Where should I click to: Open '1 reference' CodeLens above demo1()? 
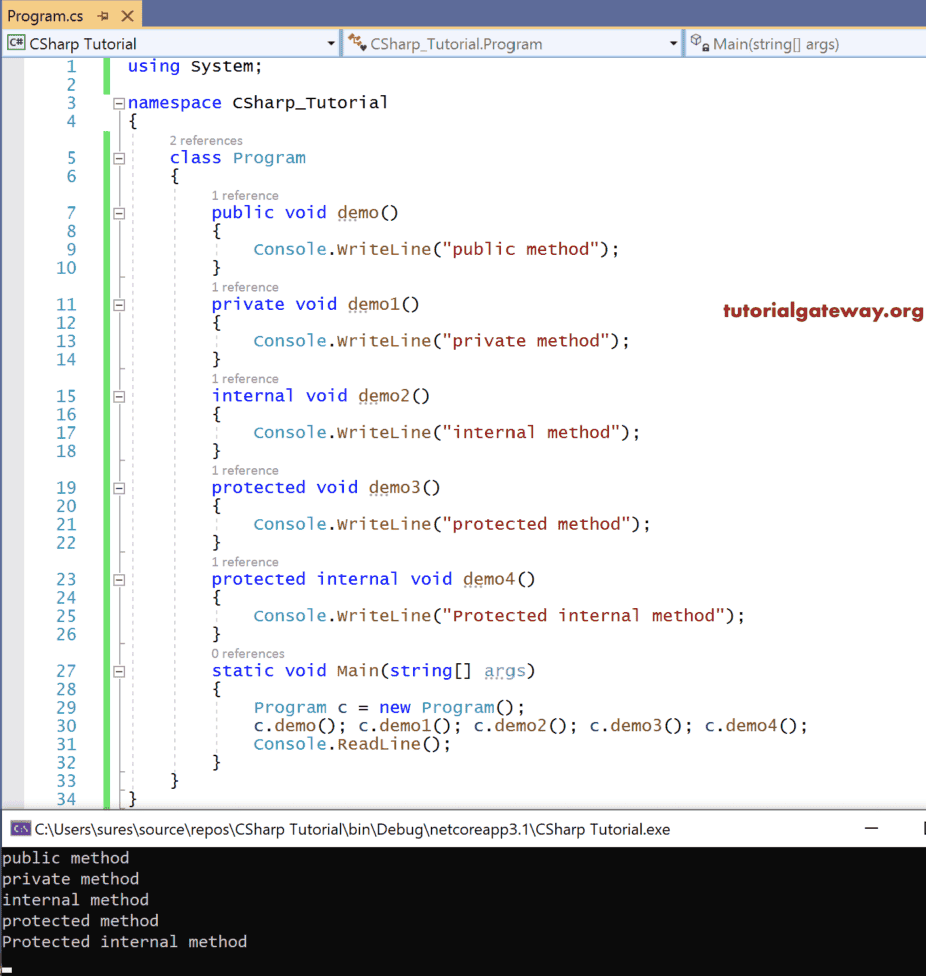[x=245, y=287]
